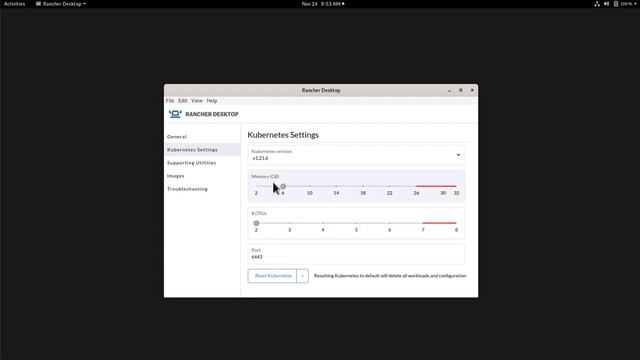The image size is (640, 360).
Task: Click the CPUs slider handle
Action: click(256, 223)
